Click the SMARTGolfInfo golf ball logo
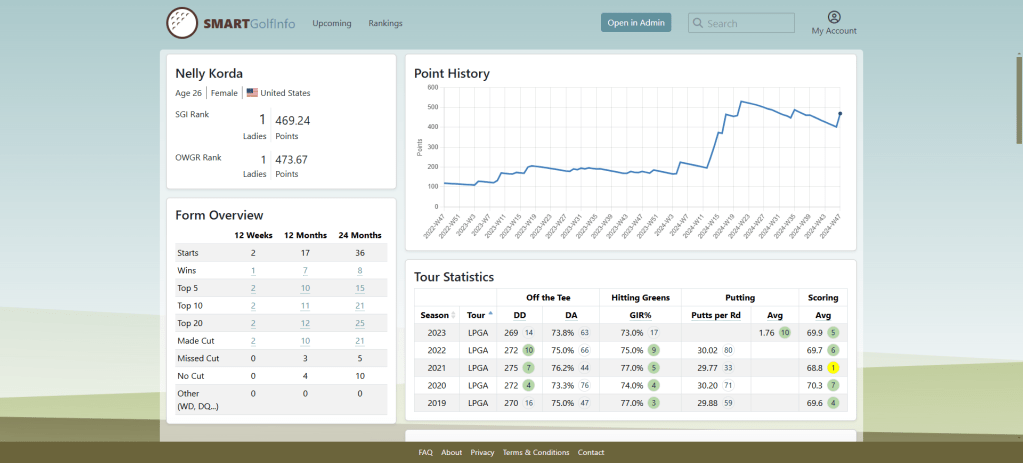Viewport: 1023px width, 463px height. 181,22
